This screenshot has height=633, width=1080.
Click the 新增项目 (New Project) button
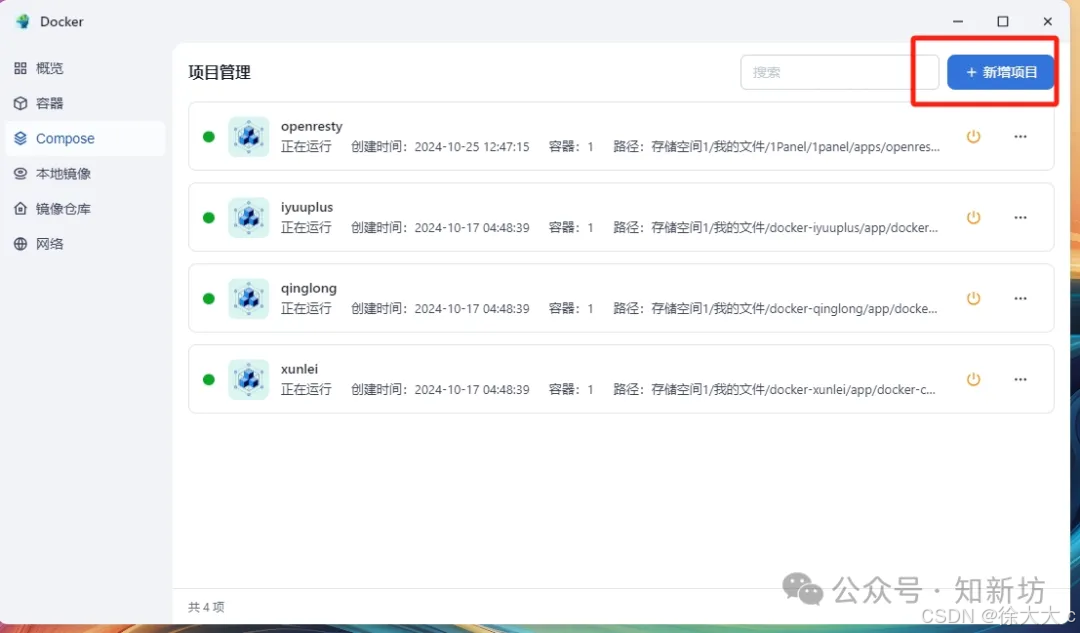click(1000, 72)
